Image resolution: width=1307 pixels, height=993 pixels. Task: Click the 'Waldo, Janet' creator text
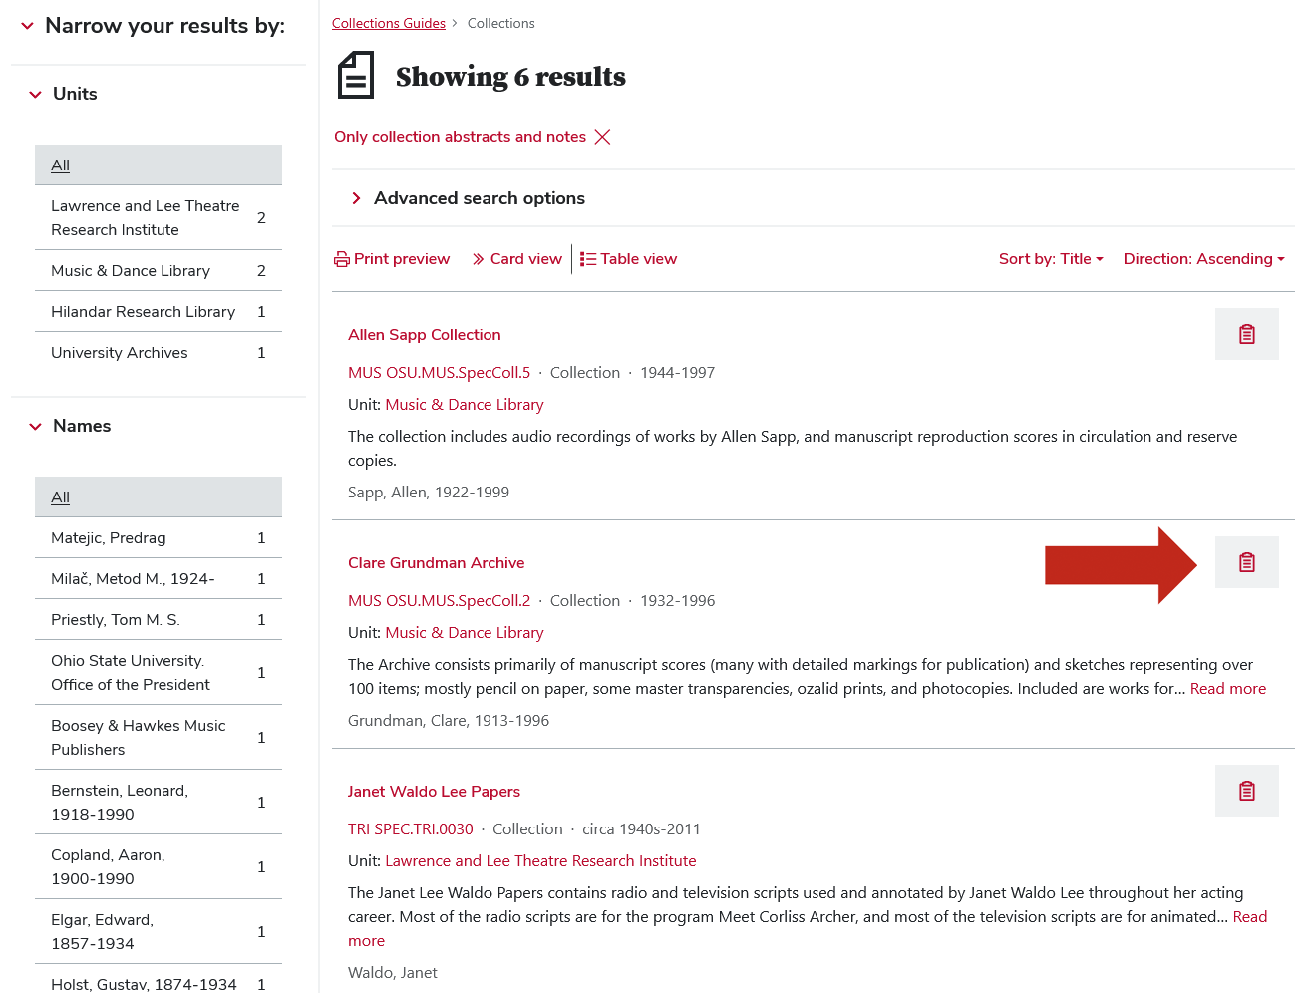393,973
